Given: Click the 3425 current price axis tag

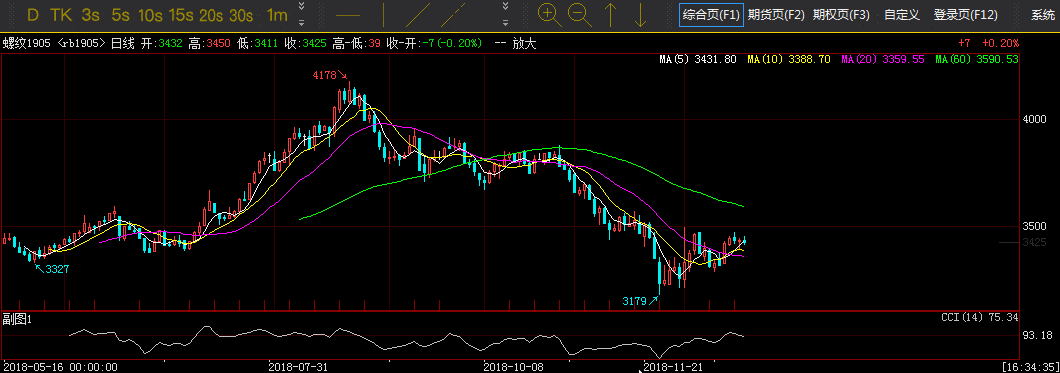Looking at the screenshot, I should (x=1034, y=242).
